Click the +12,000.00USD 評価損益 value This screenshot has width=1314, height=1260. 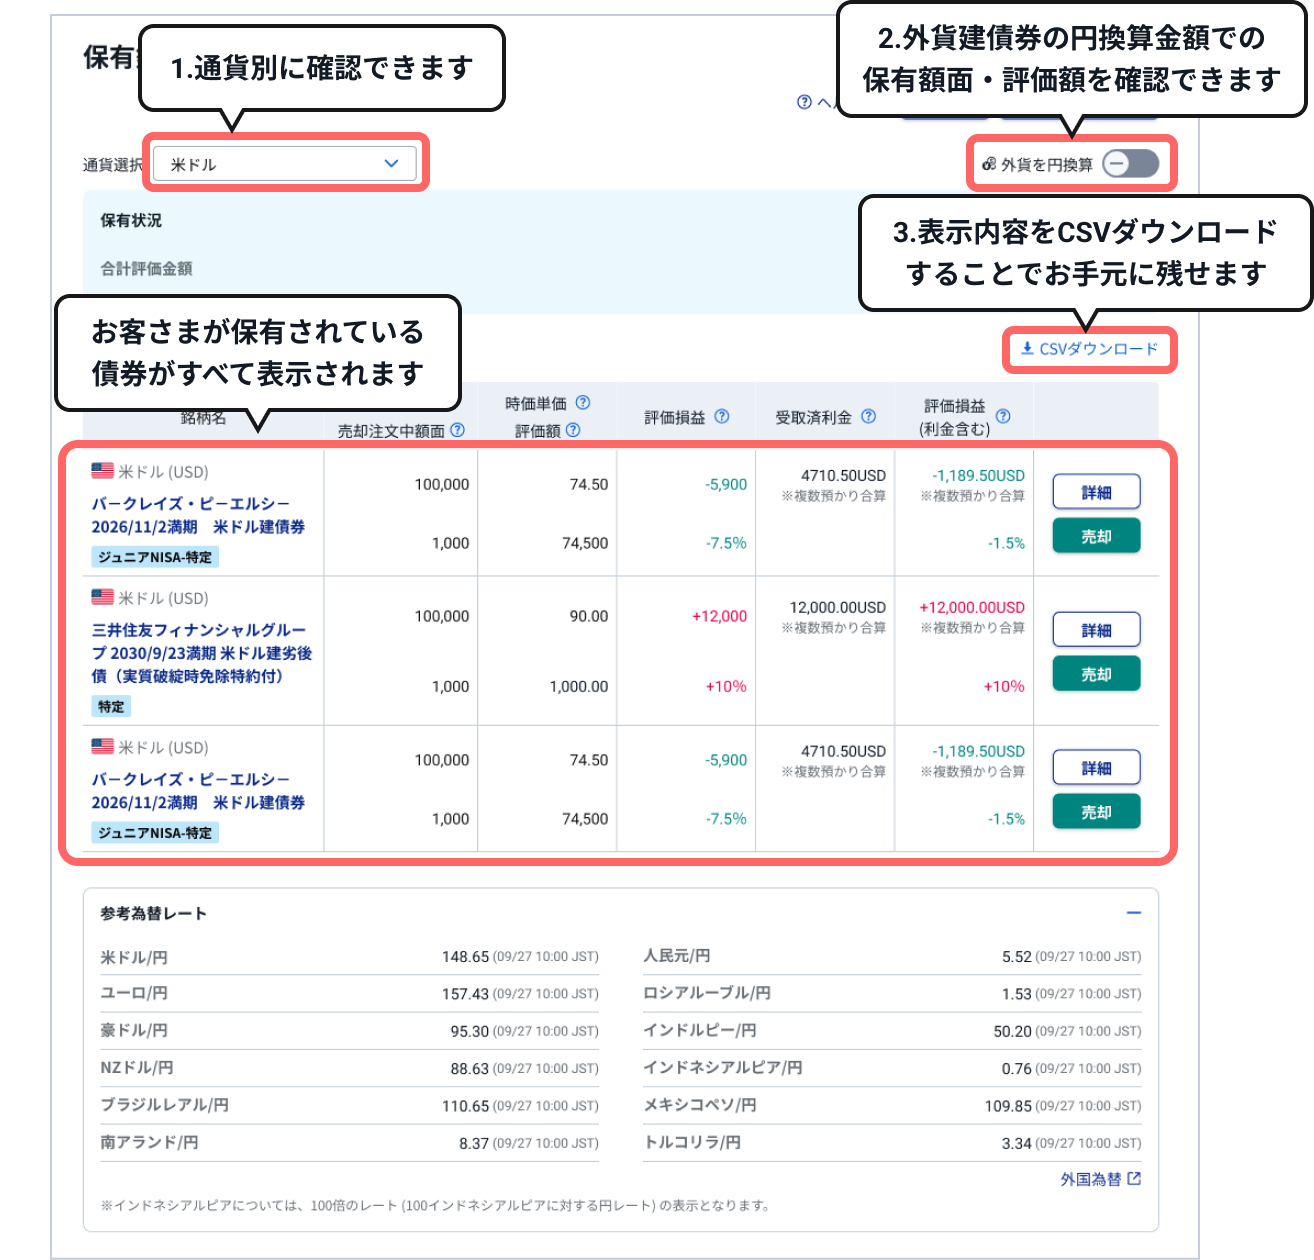click(x=972, y=607)
